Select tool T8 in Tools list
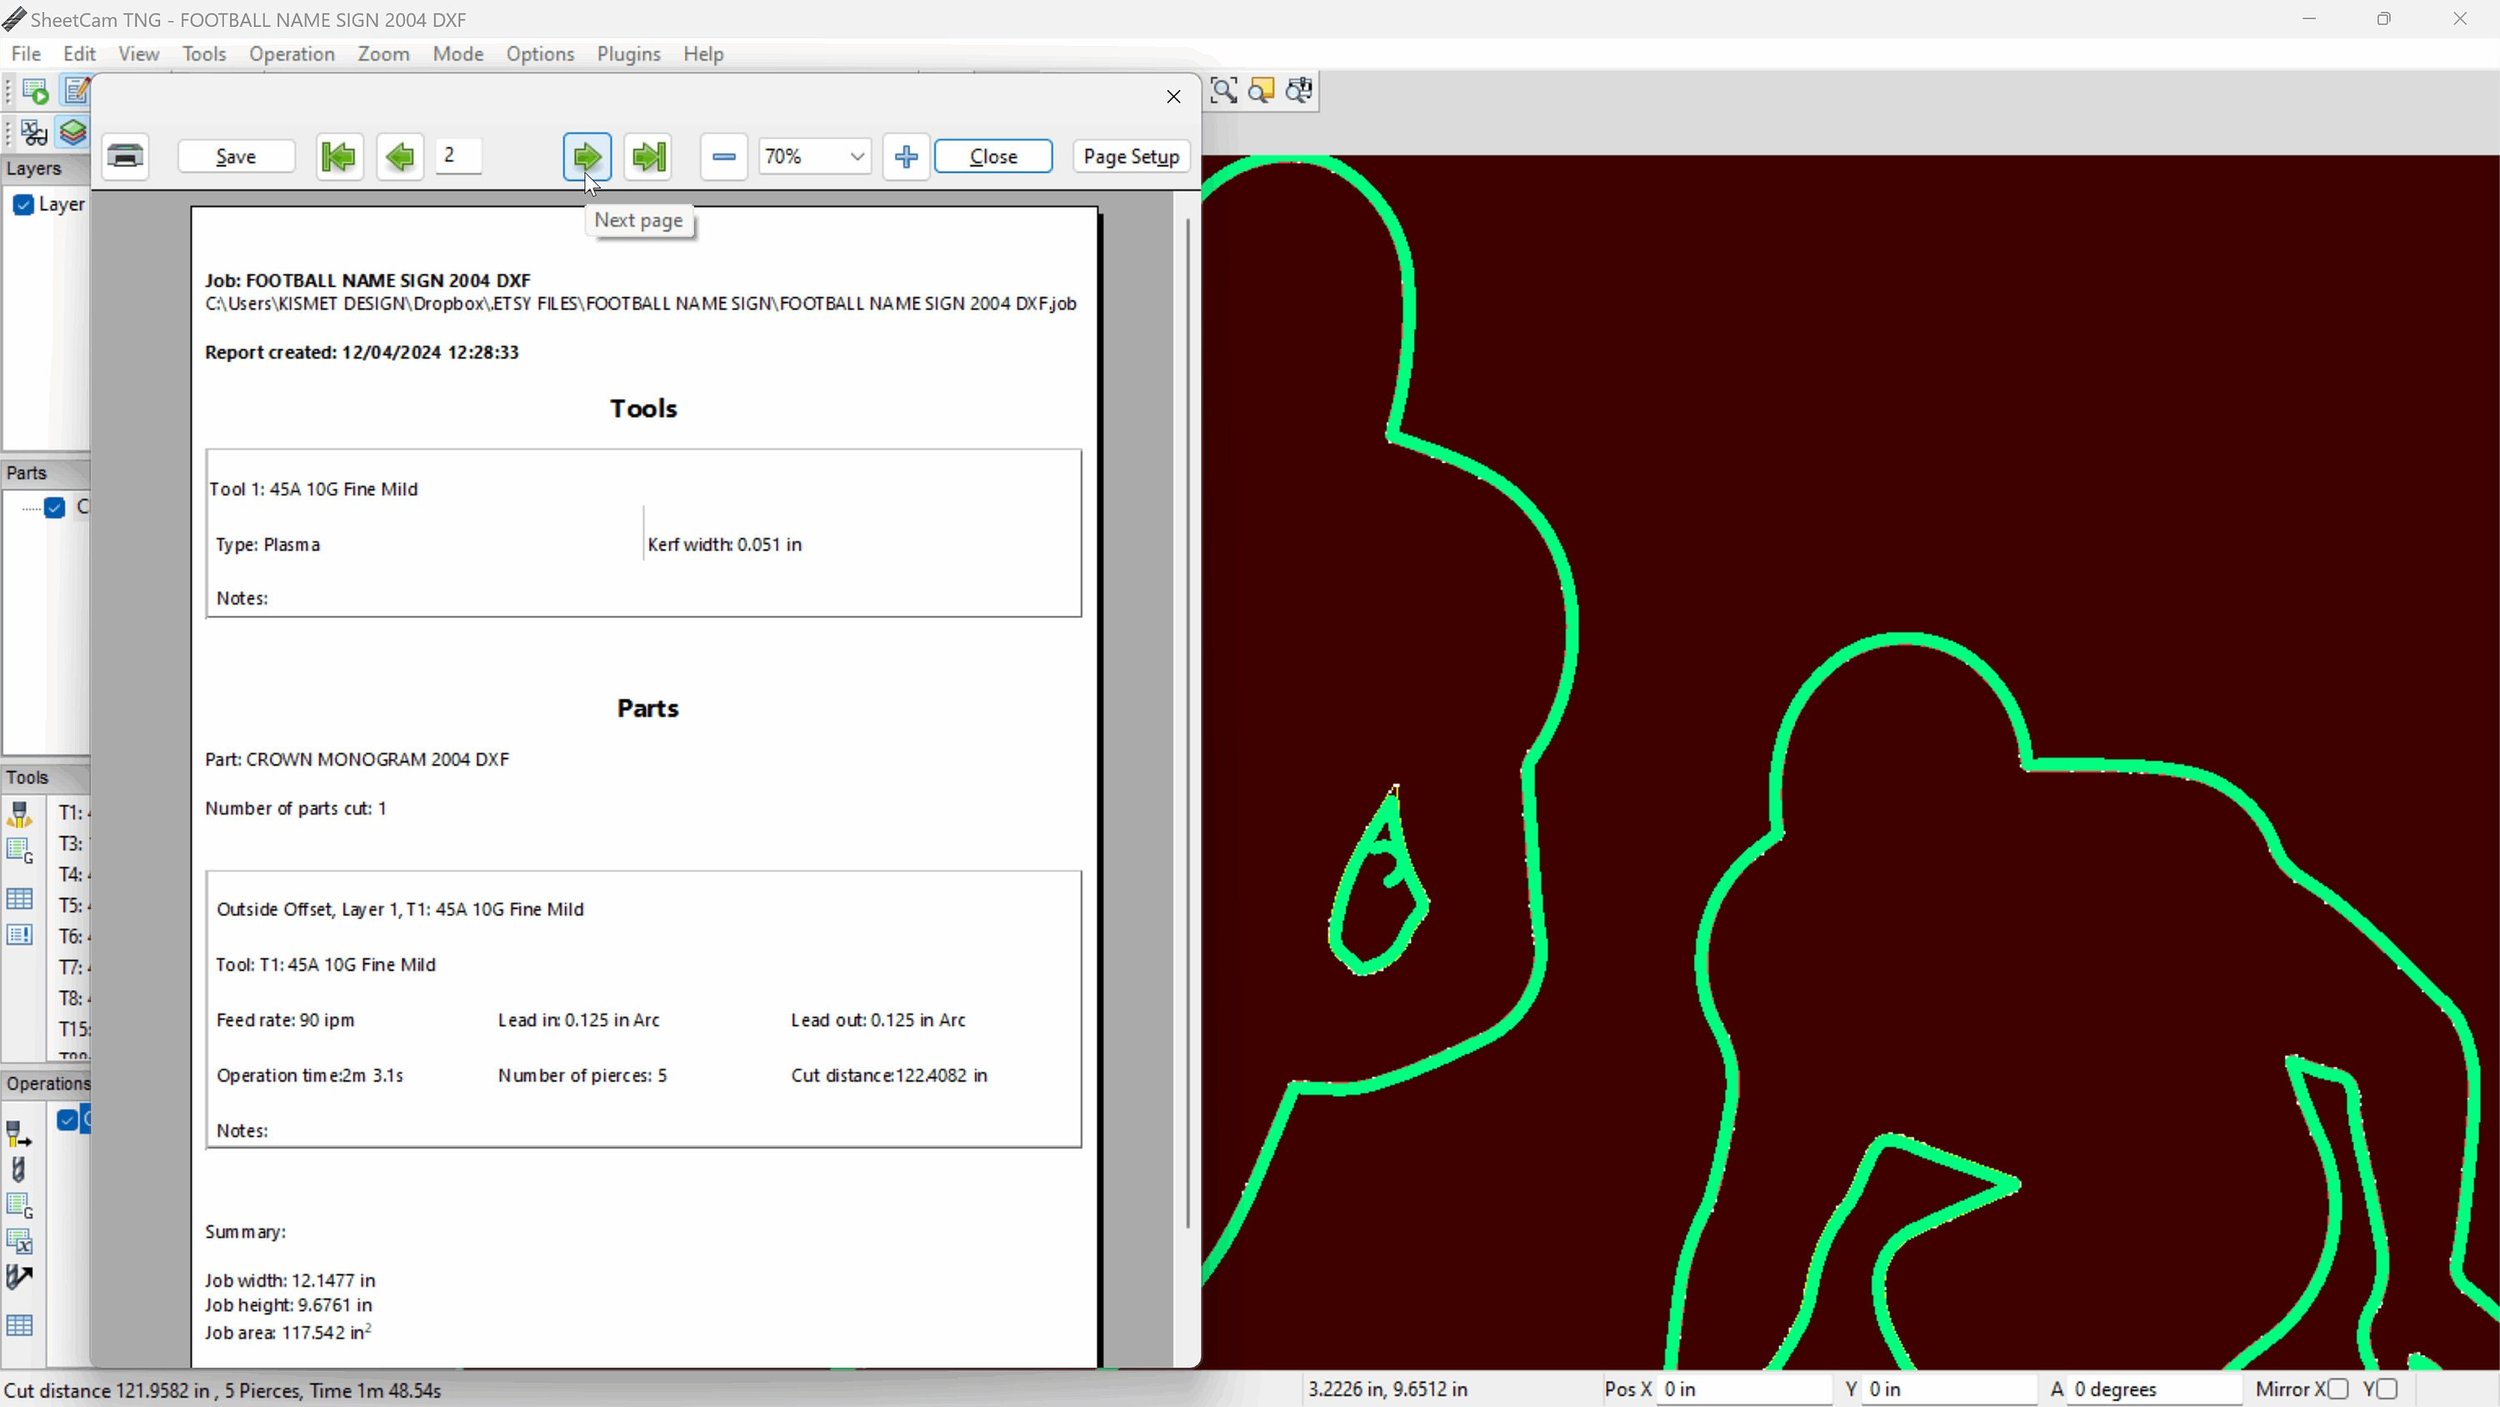Viewport: 2500px width, 1407px height. (72, 998)
